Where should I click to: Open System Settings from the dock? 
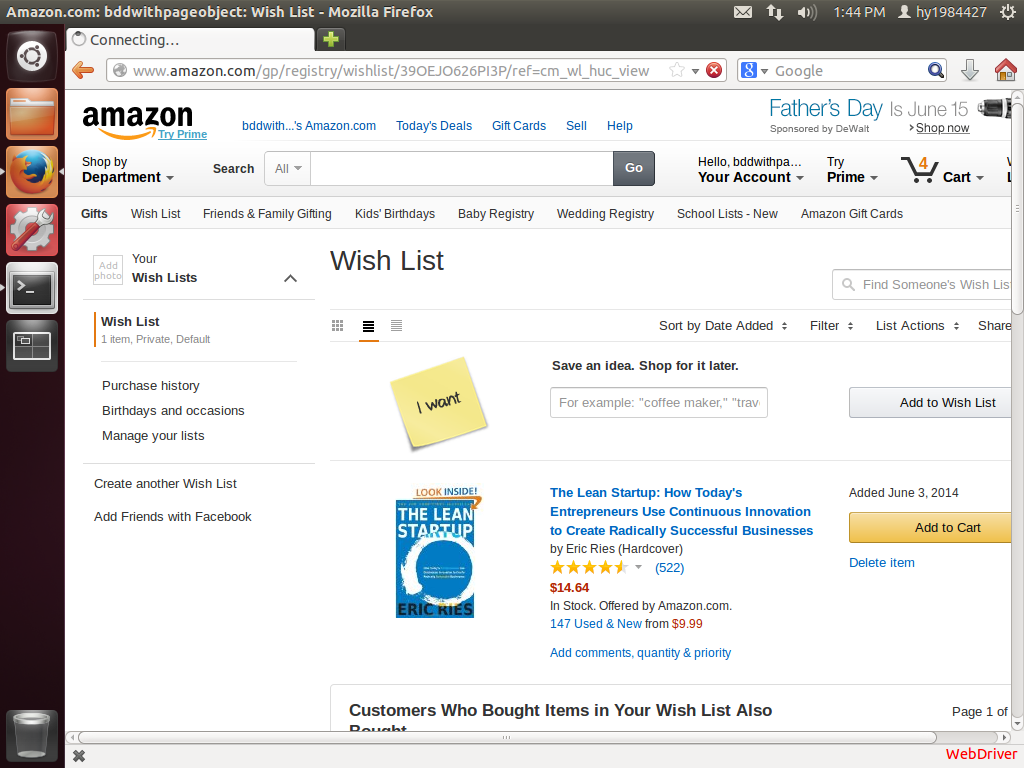click(x=32, y=230)
